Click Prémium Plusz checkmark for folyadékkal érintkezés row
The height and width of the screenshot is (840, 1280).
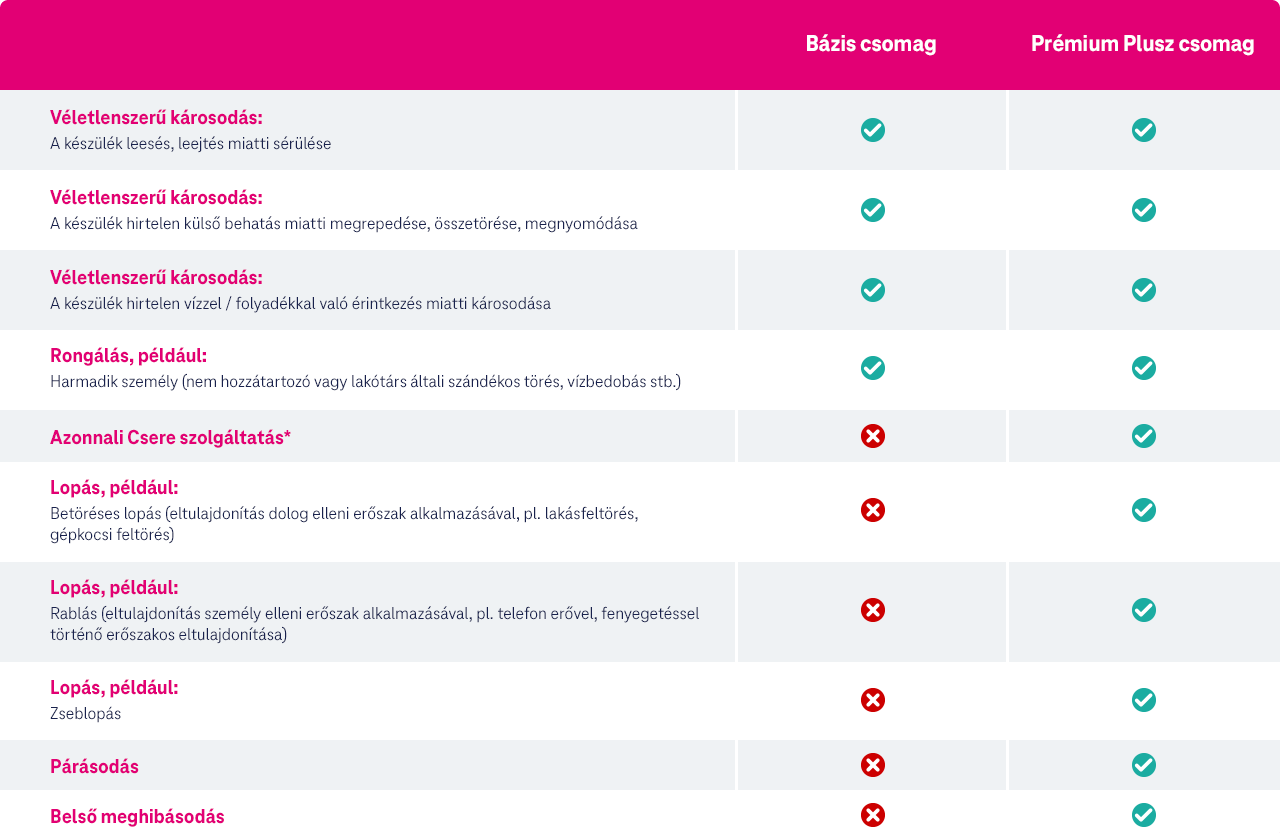[1144, 290]
